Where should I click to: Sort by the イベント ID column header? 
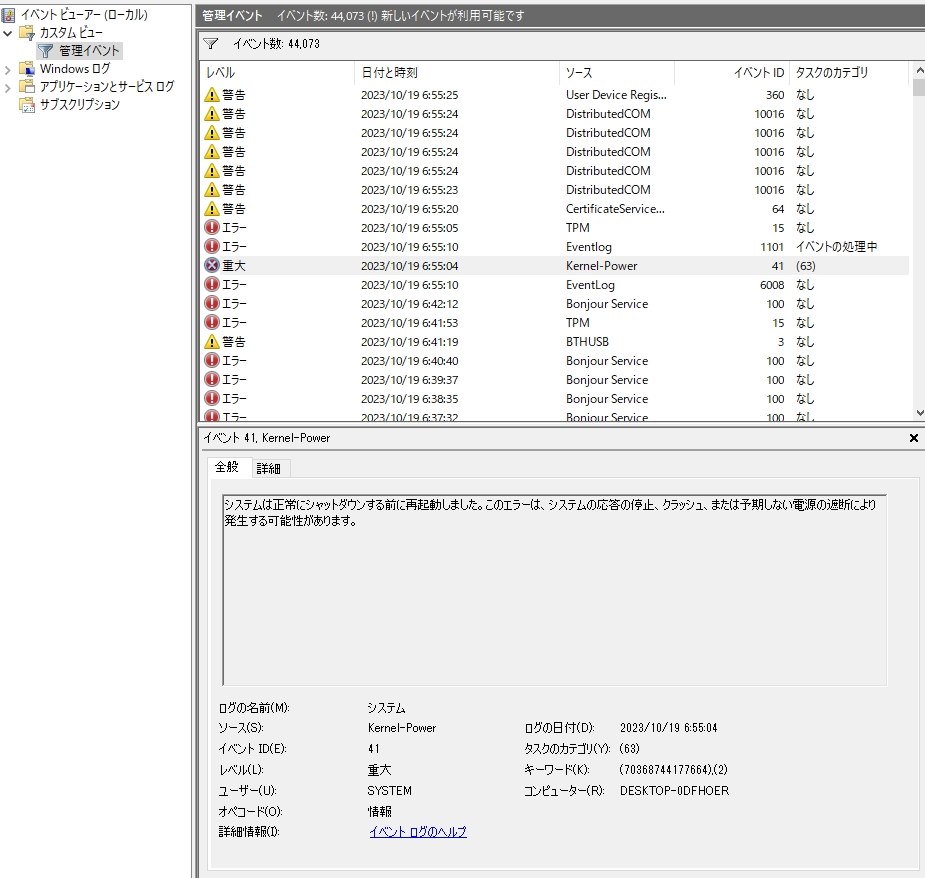click(732, 73)
